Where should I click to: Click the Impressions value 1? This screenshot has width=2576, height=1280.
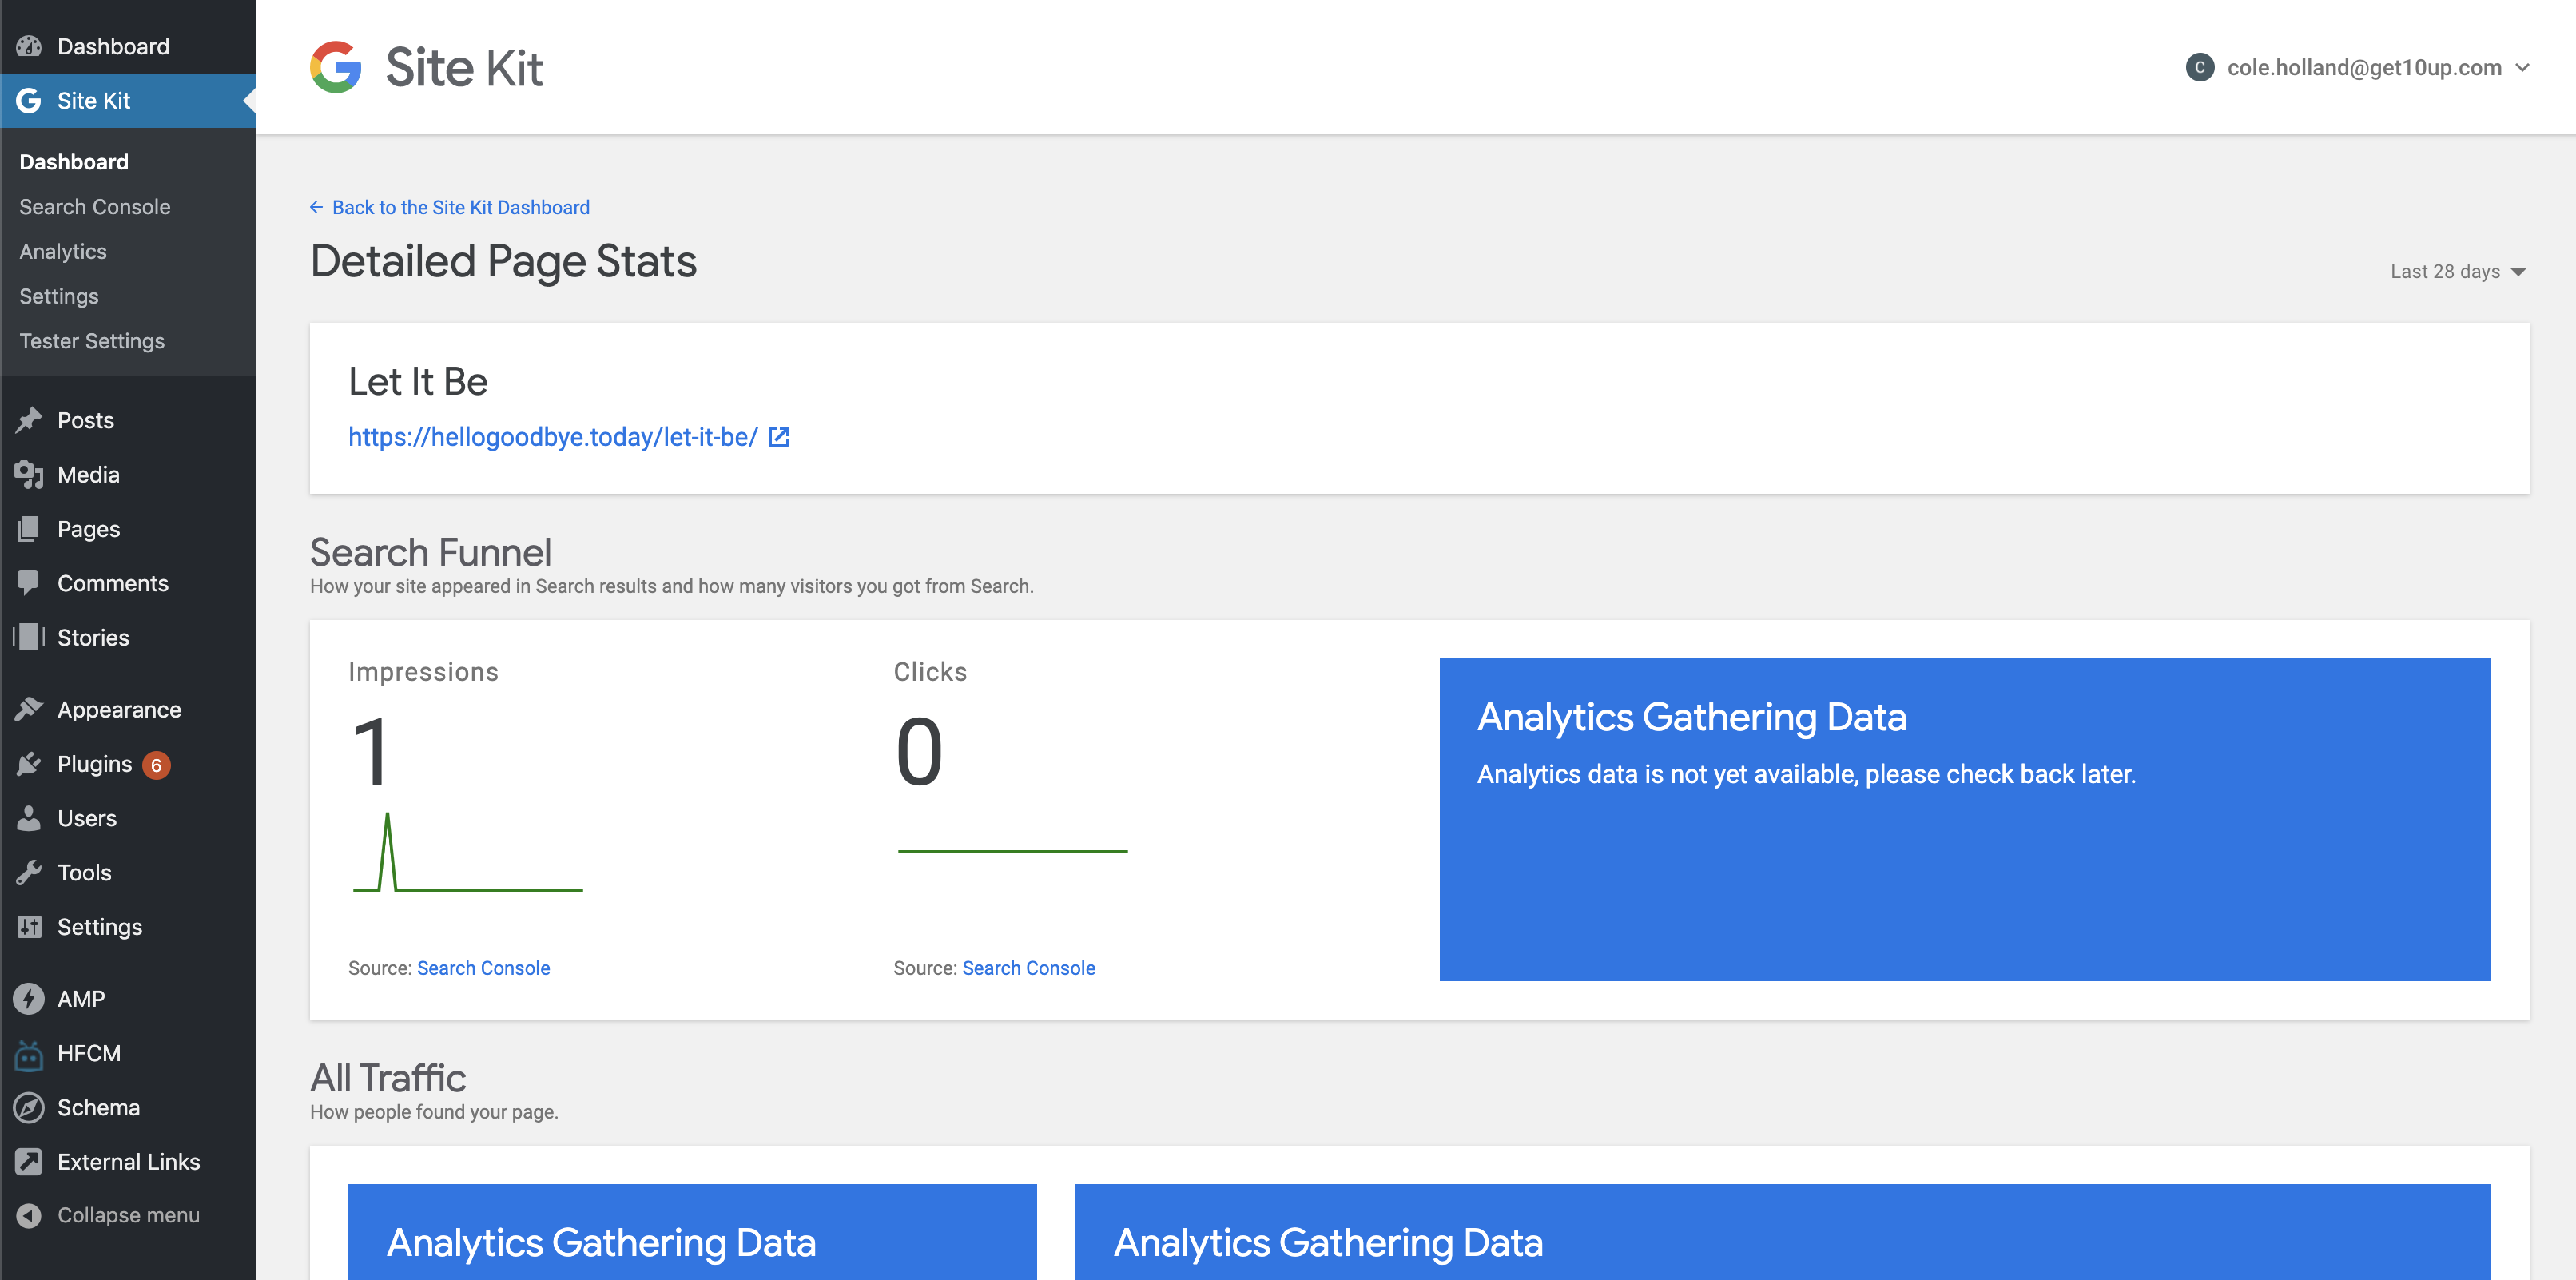[x=371, y=752]
